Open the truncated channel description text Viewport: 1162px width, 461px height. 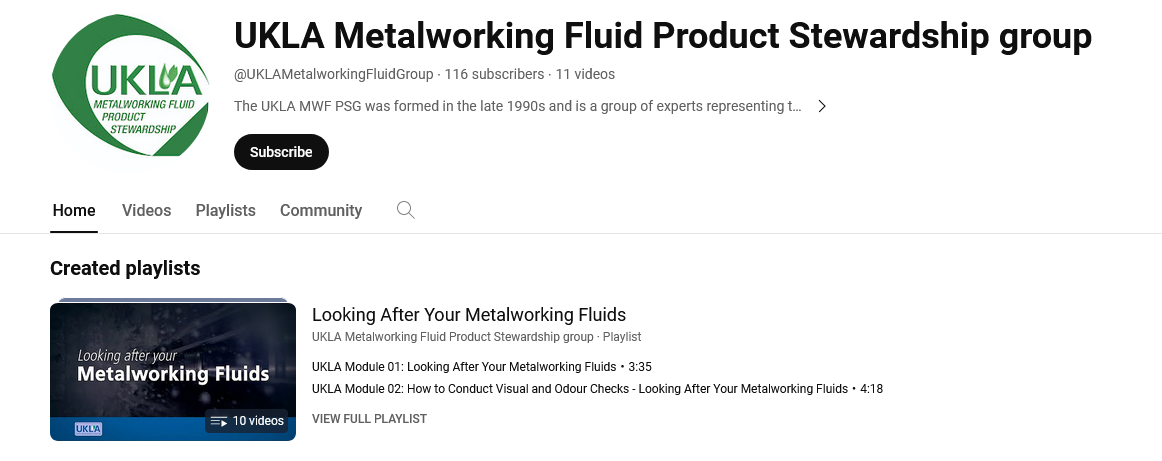pyautogui.click(x=517, y=106)
